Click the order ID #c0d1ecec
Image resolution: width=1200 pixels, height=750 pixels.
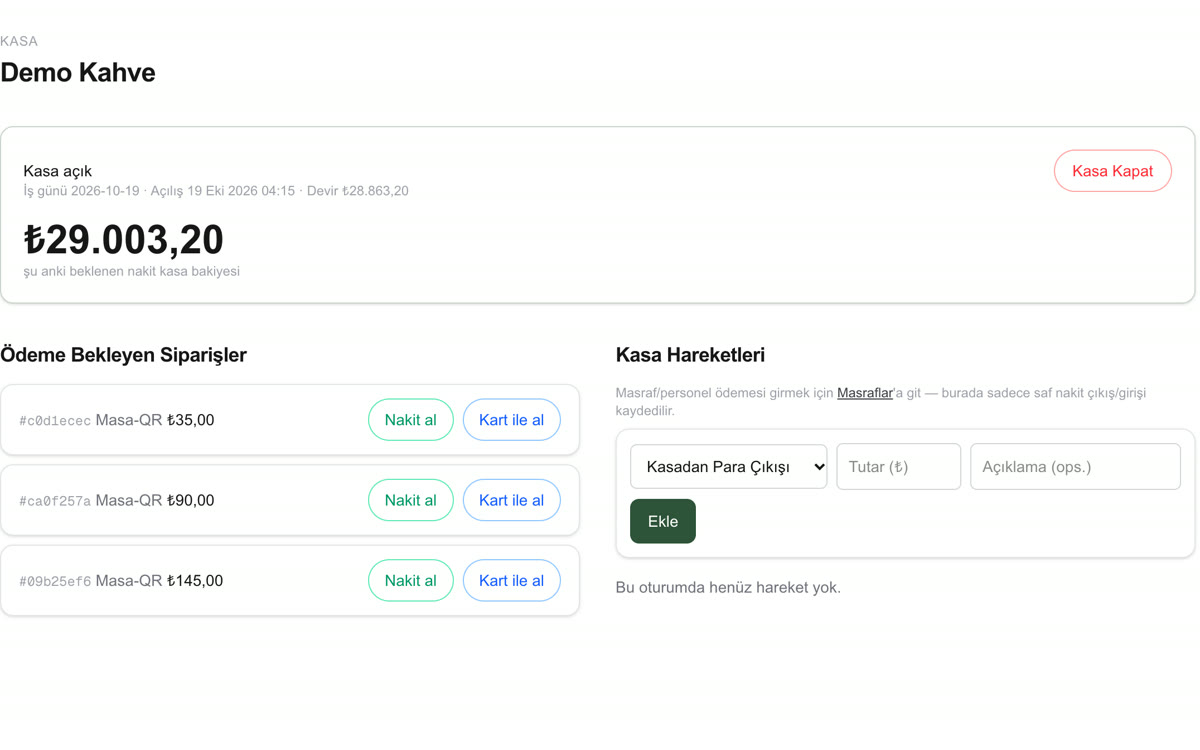[x=55, y=421]
